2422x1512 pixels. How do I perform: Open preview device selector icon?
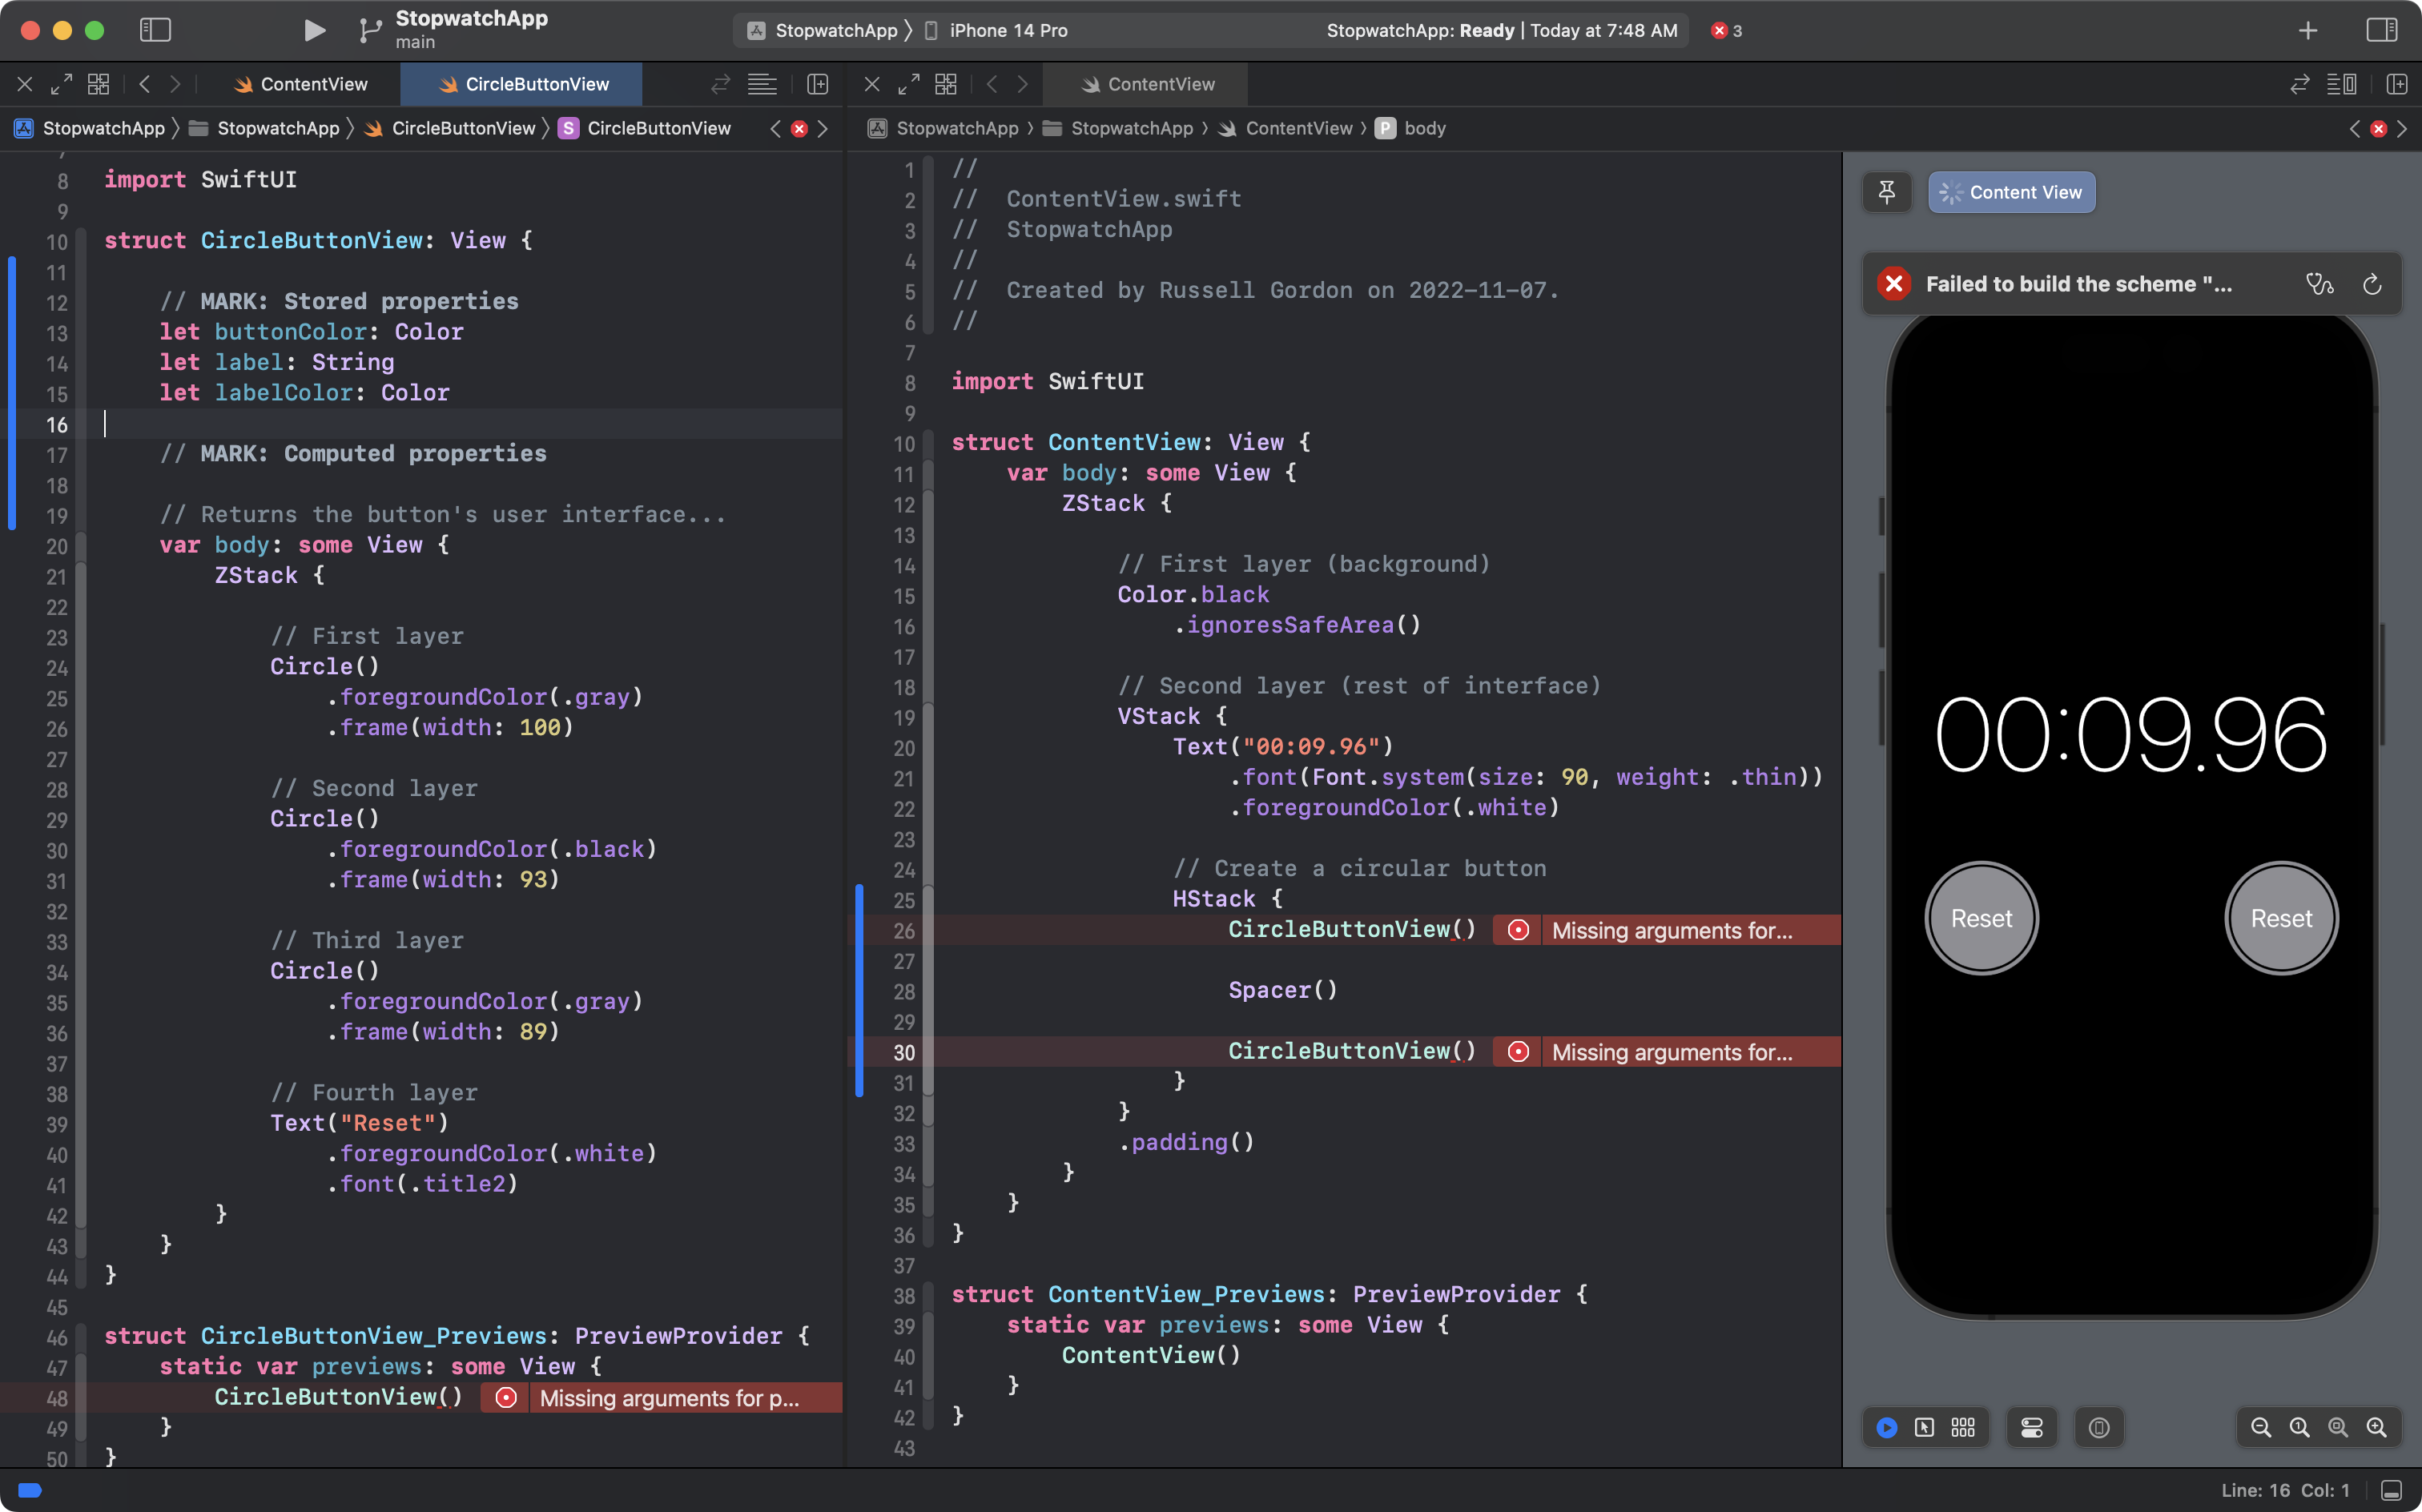click(x=2098, y=1427)
